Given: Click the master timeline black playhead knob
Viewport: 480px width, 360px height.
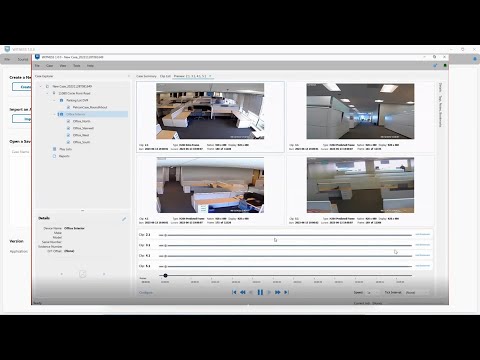Looking at the screenshot, I should 165,276.
